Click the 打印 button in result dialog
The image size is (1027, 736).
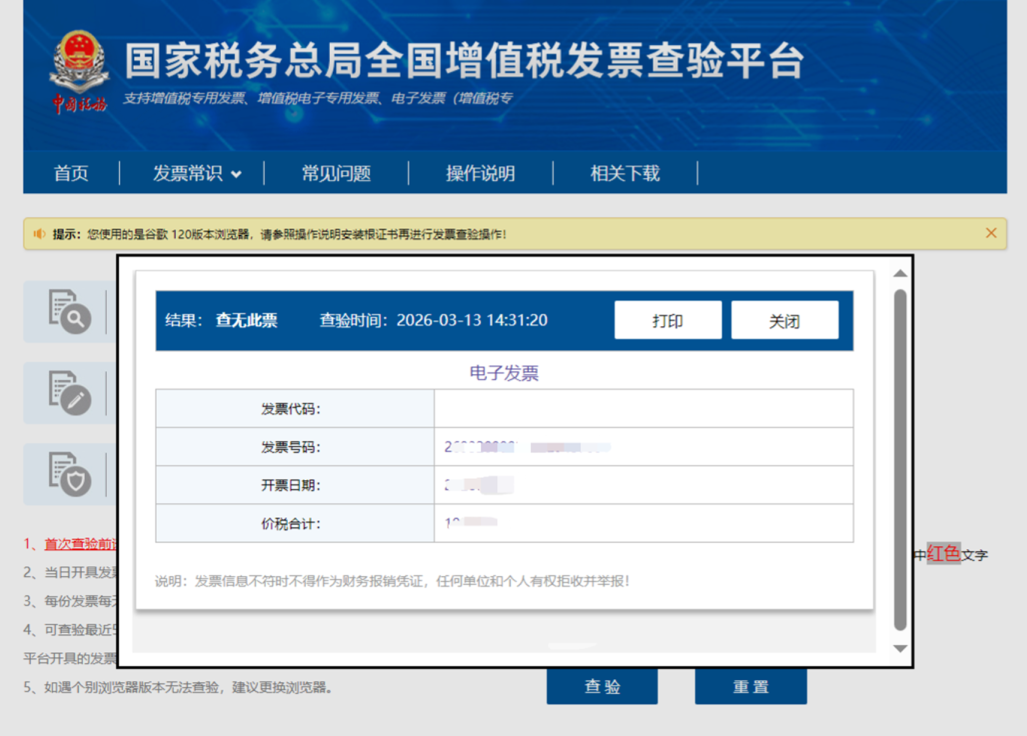tap(668, 320)
